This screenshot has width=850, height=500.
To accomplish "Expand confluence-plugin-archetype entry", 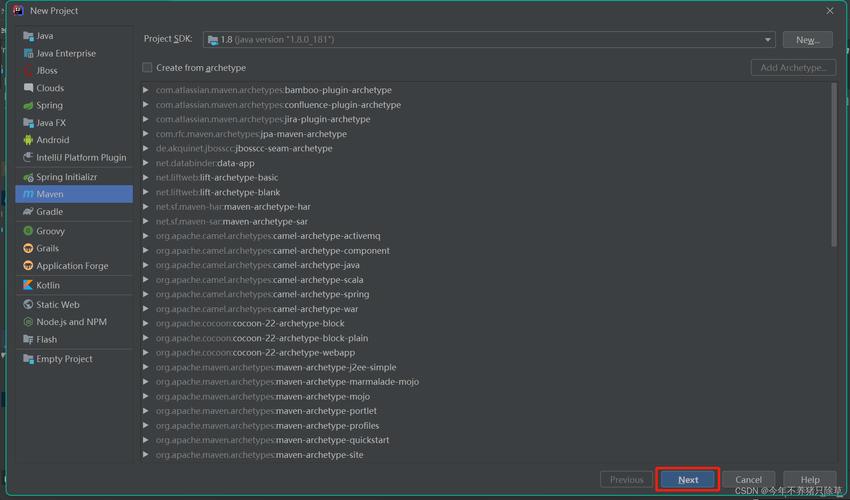I will pyautogui.click(x=145, y=104).
